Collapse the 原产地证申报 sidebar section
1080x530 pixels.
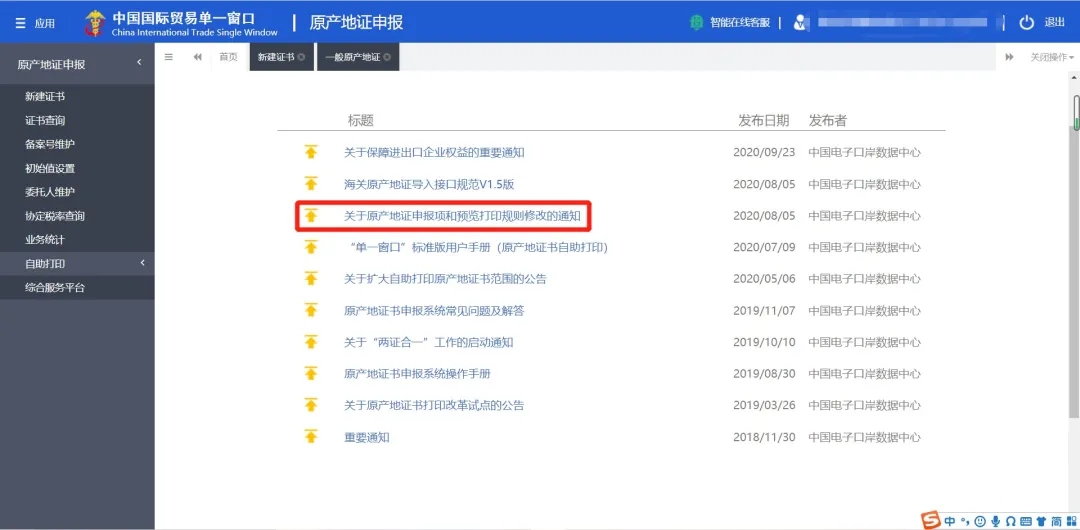140,64
